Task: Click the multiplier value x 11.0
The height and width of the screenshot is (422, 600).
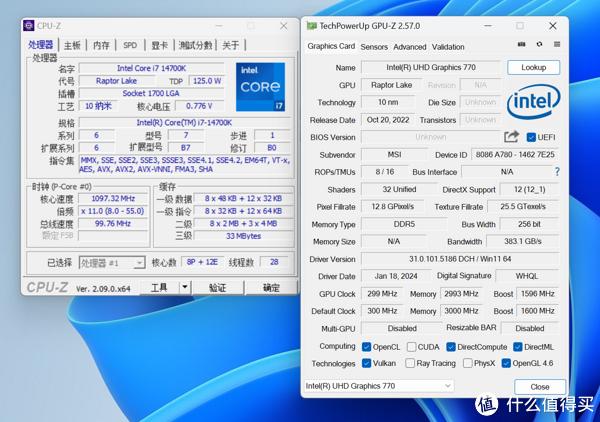Action: click(x=113, y=211)
